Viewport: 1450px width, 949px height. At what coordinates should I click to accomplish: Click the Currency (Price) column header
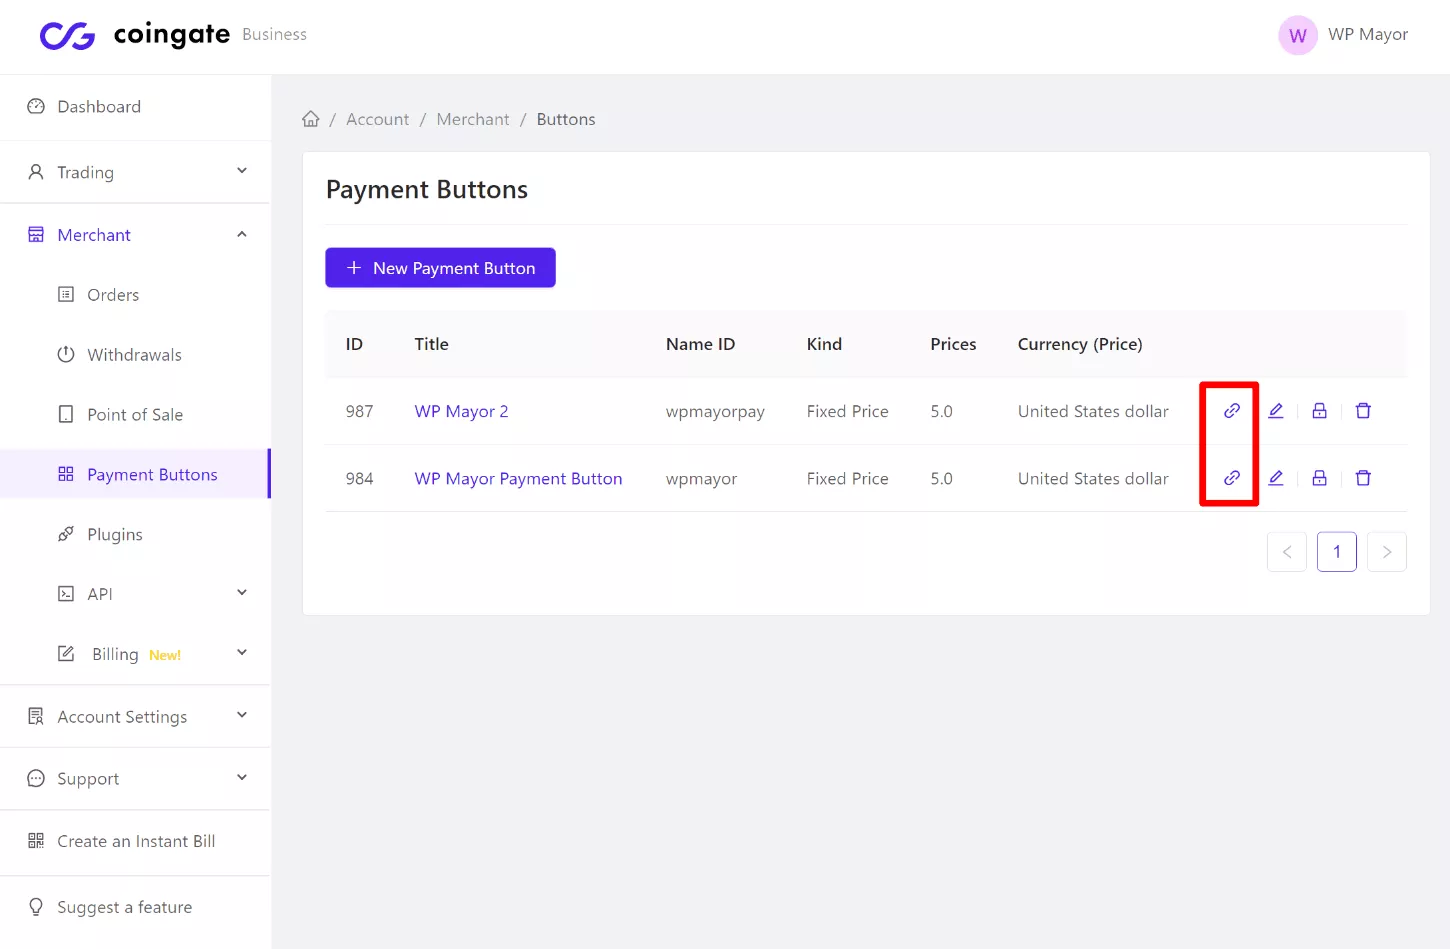[1080, 344]
